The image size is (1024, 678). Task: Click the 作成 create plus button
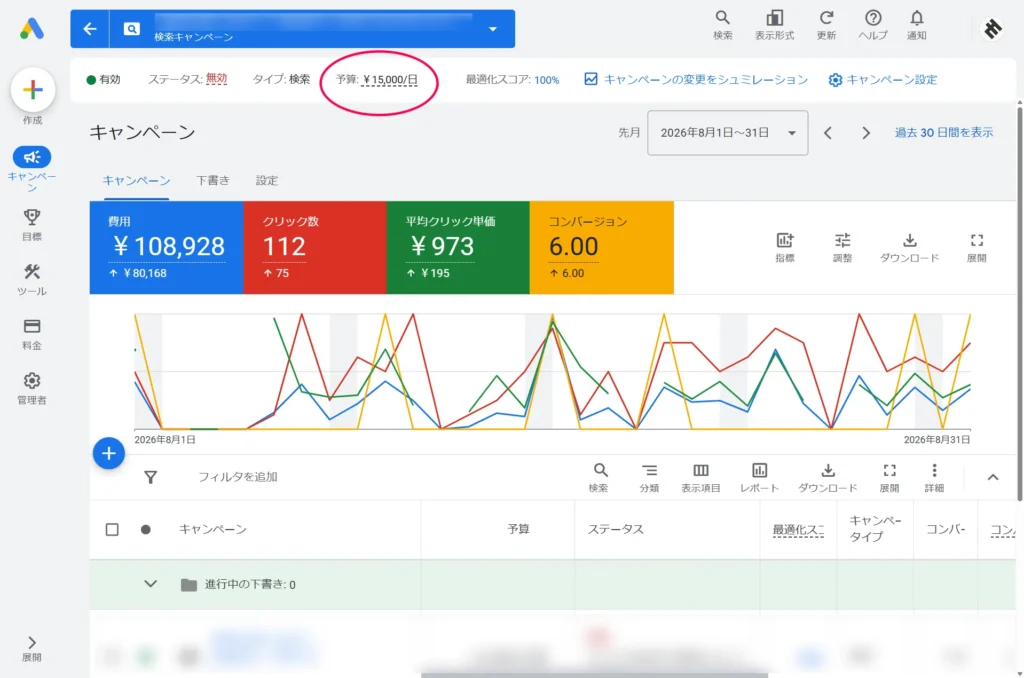click(x=33, y=89)
